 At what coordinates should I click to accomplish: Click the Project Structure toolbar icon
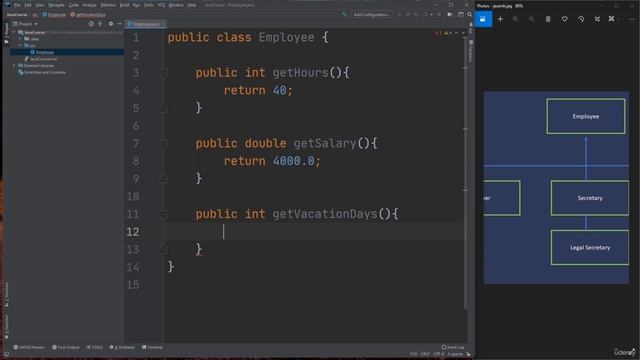pyautogui.click(x=461, y=15)
